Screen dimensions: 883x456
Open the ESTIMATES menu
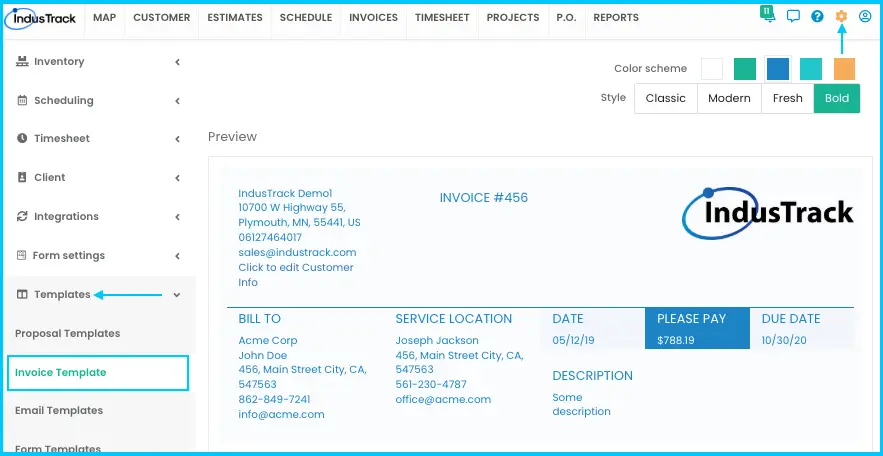pos(235,18)
